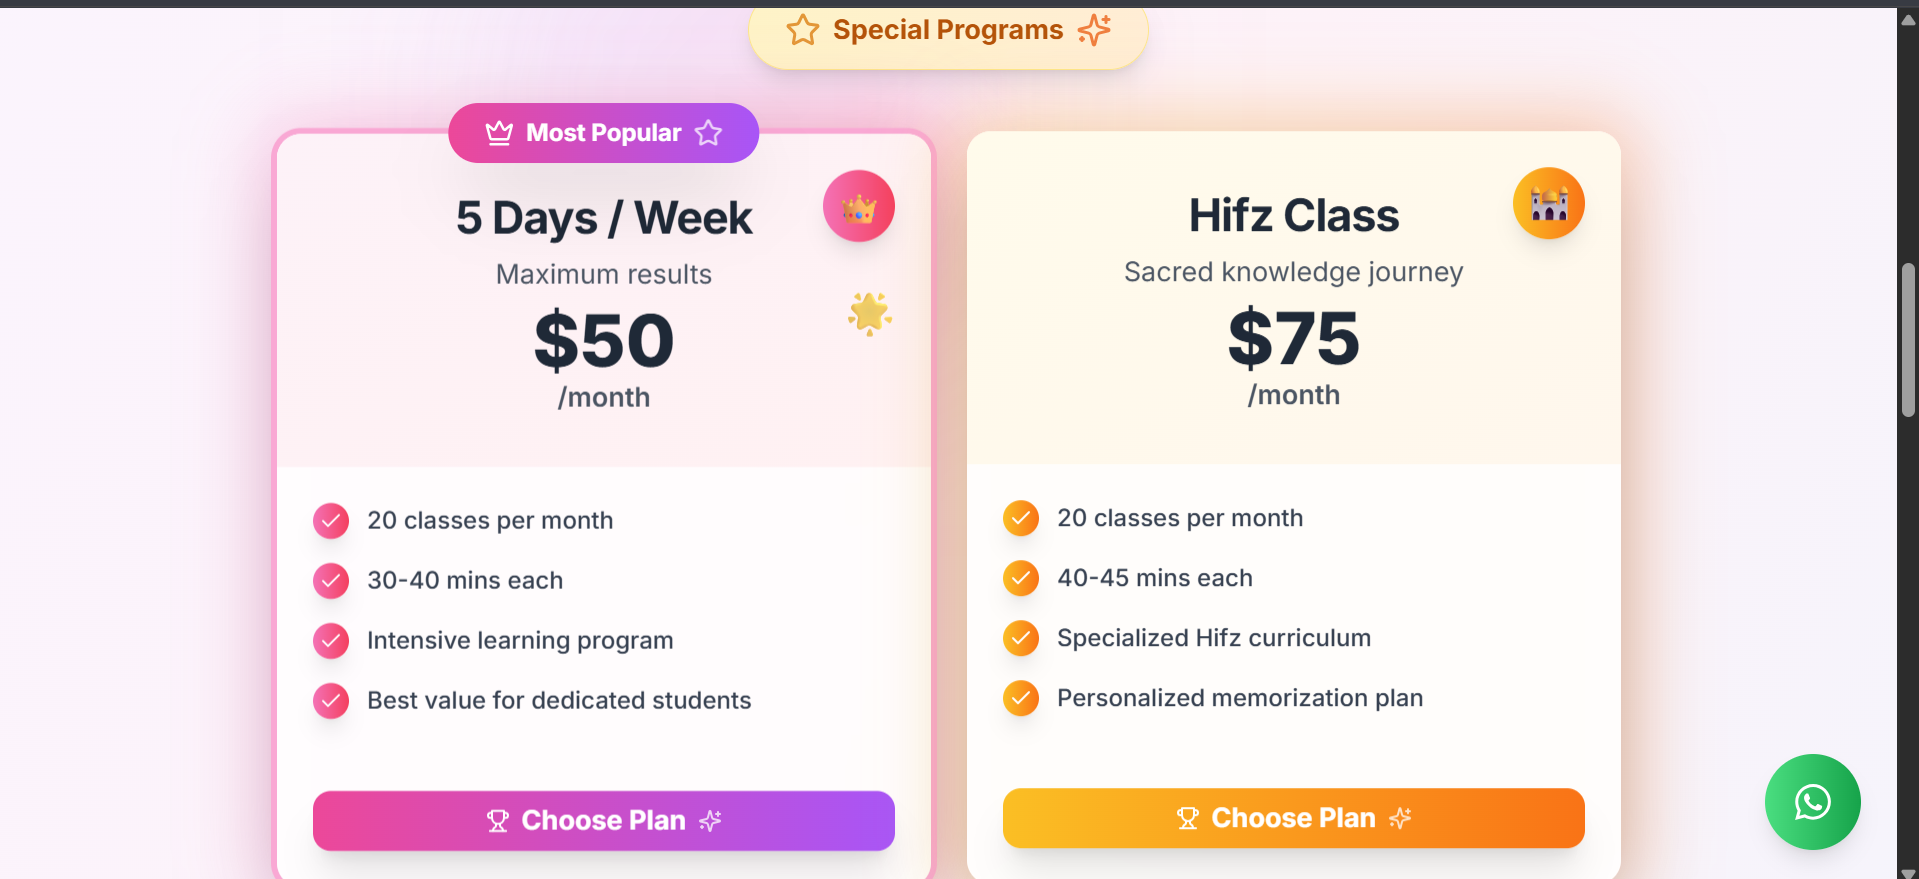This screenshot has width=1919, height=879.
Task: Click the Special Programs pill label
Action: (947, 31)
